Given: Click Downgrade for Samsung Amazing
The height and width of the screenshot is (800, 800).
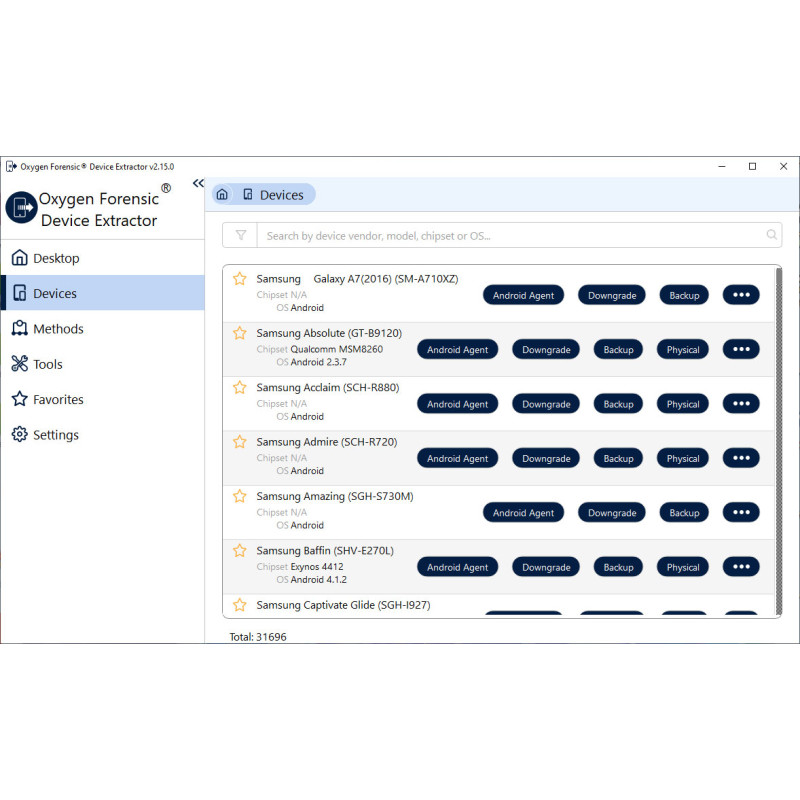Looking at the screenshot, I should tap(612, 513).
